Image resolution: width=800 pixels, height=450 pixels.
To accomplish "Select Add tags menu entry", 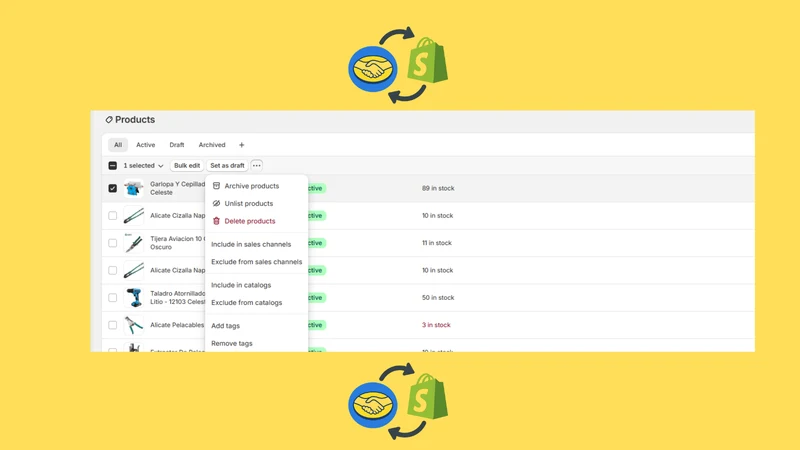I will pyautogui.click(x=226, y=326).
